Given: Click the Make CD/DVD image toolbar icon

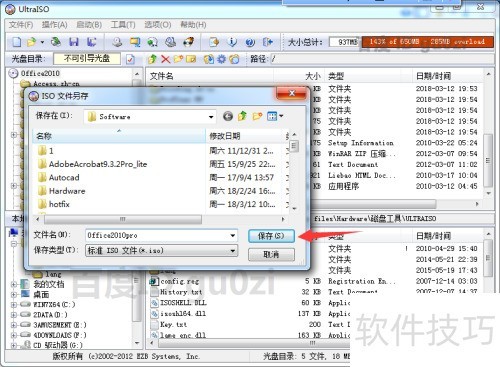Looking at the screenshot, I should 117,42.
